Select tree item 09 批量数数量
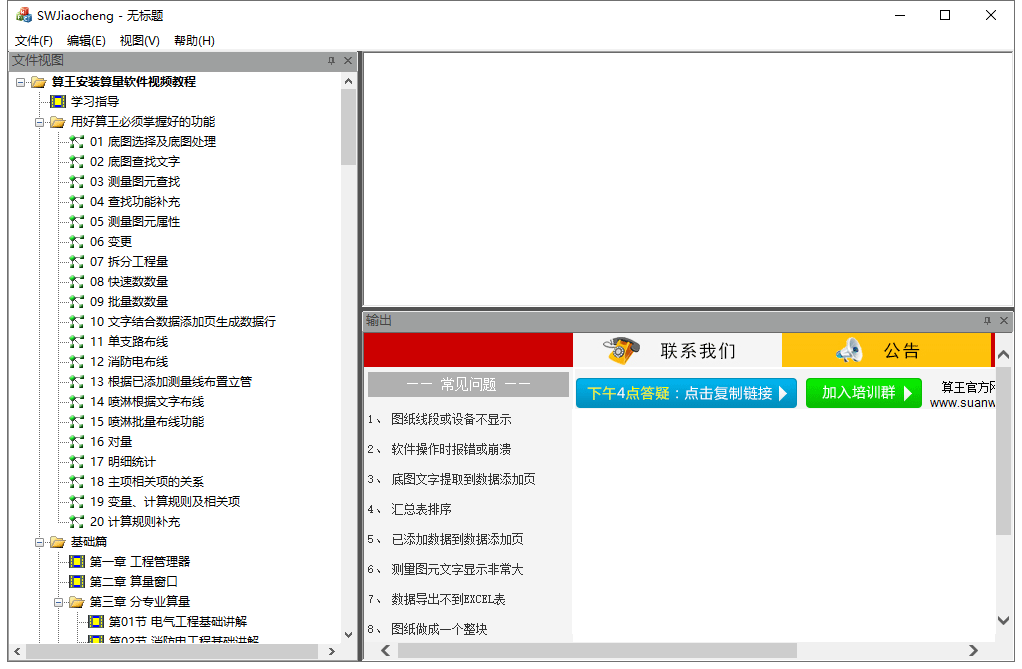The height and width of the screenshot is (669, 1022). (x=128, y=301)
